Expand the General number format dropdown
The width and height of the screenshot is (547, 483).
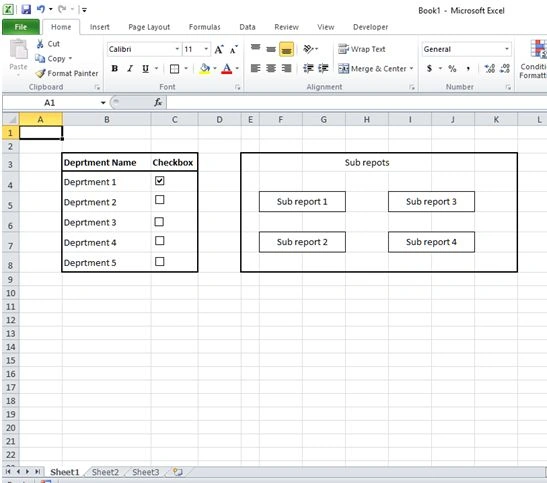click(507, 49)
